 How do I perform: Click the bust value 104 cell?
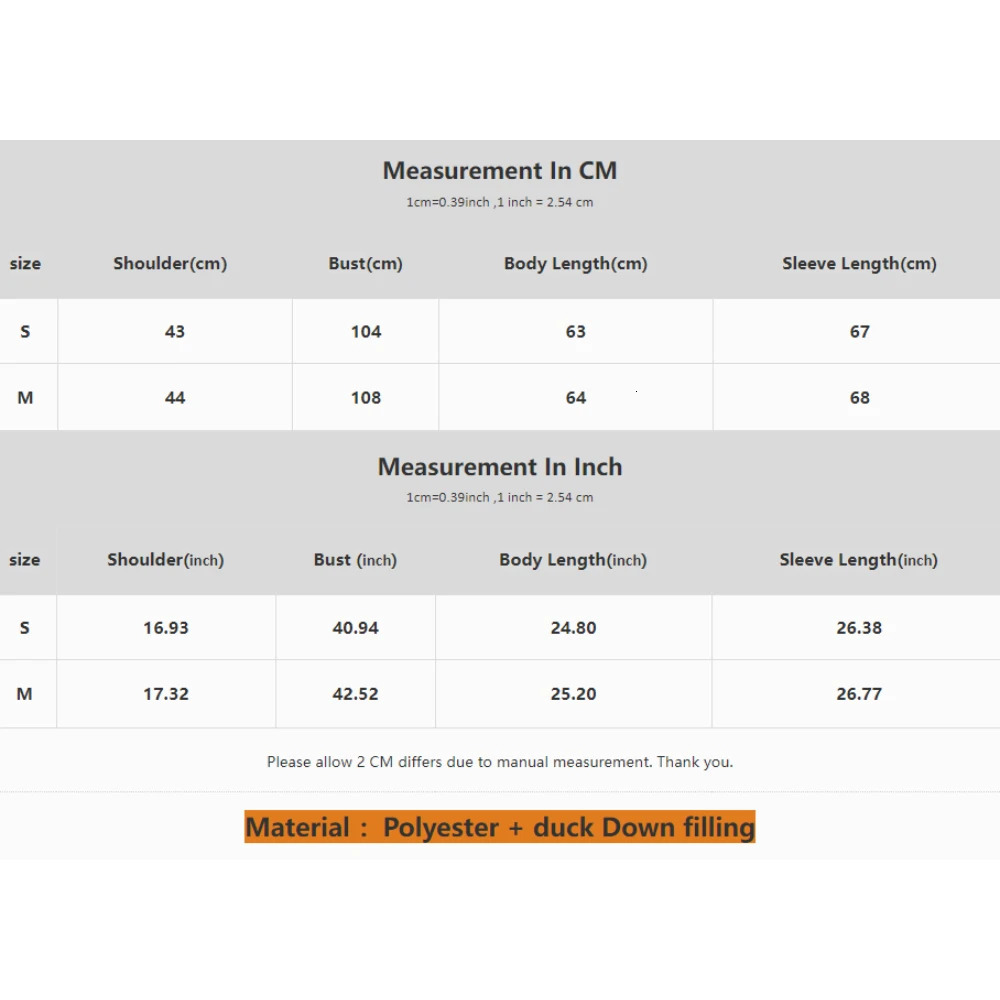(365, 332)
